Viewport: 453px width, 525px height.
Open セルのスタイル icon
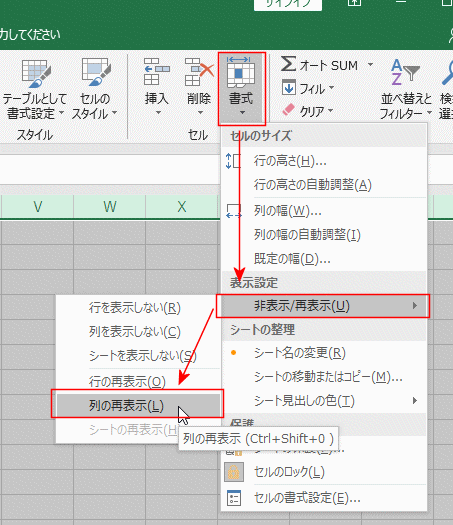tap(96, 71)
